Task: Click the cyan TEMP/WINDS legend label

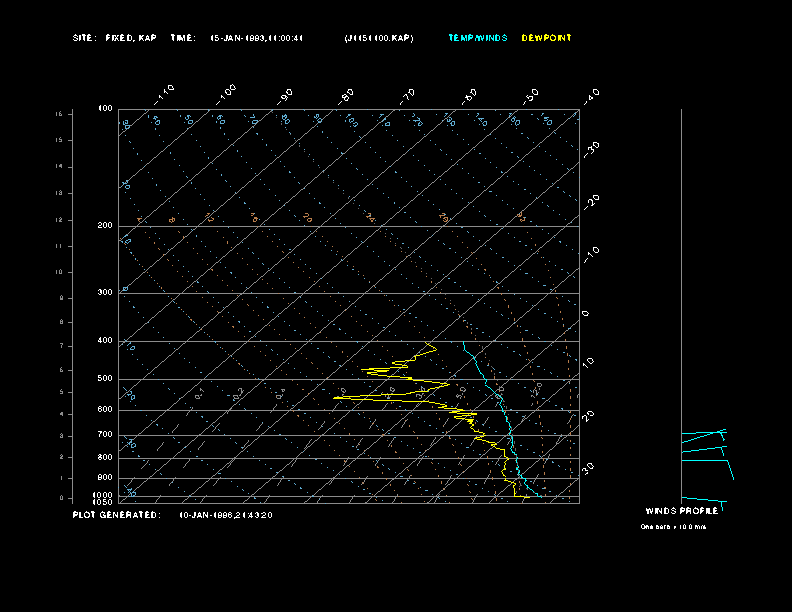Action: tap(477, 38)
